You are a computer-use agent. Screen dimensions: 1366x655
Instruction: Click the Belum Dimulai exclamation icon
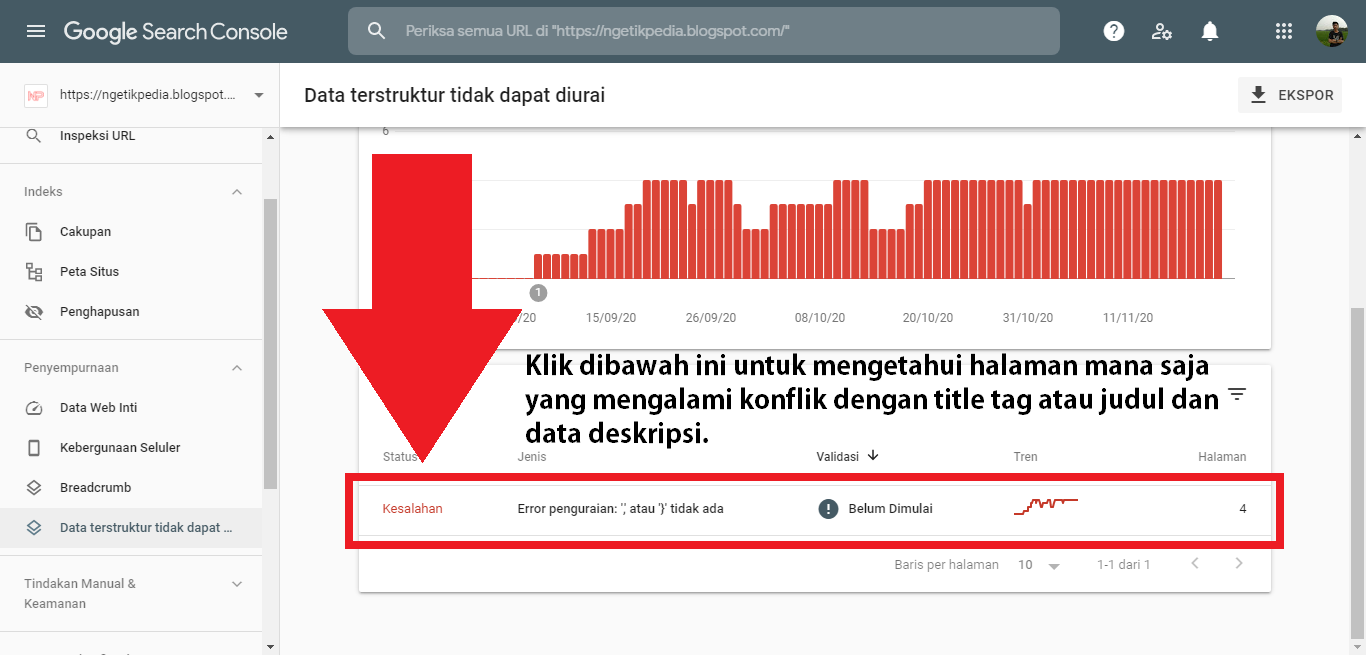[x=828, y=508]
